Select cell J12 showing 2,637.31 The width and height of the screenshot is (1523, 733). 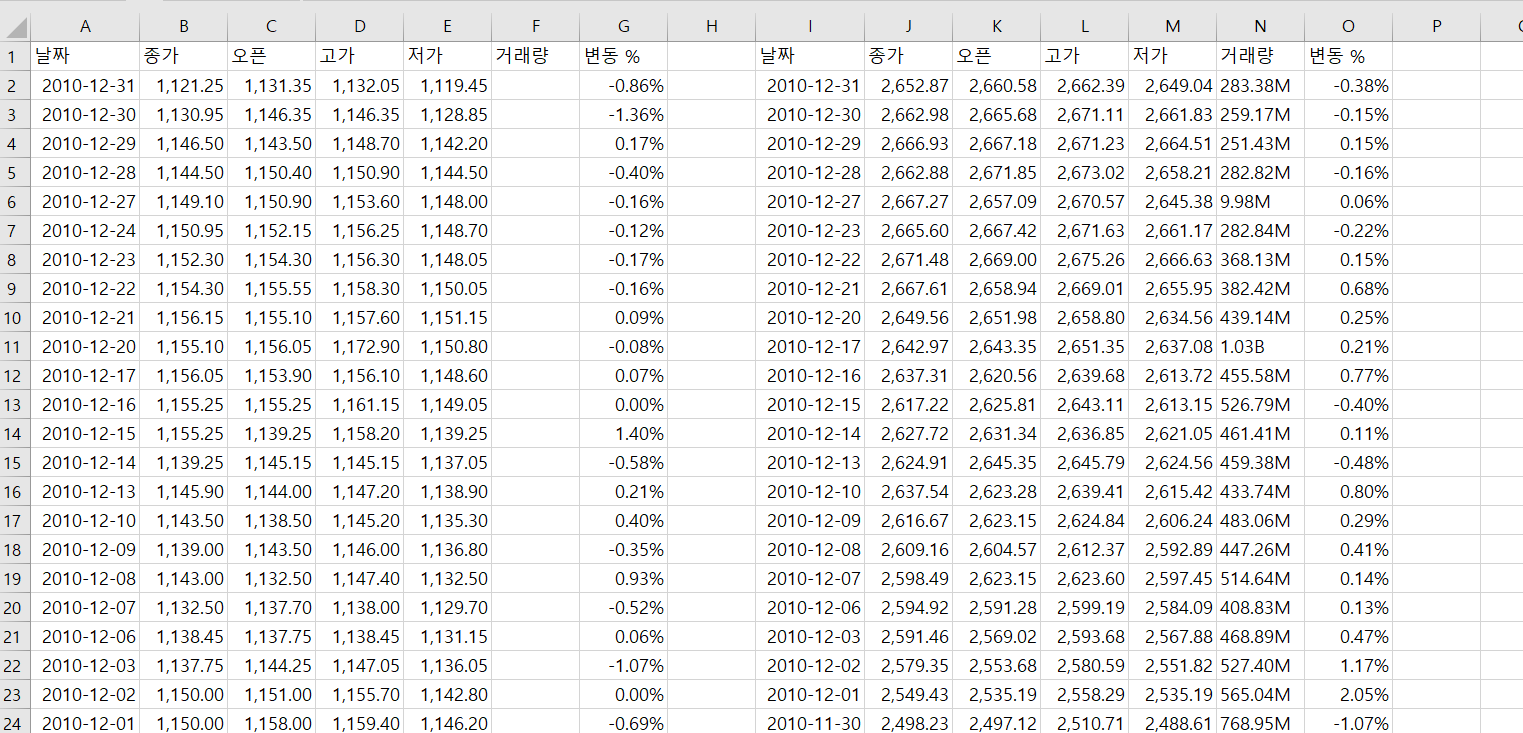pos(908,375)
